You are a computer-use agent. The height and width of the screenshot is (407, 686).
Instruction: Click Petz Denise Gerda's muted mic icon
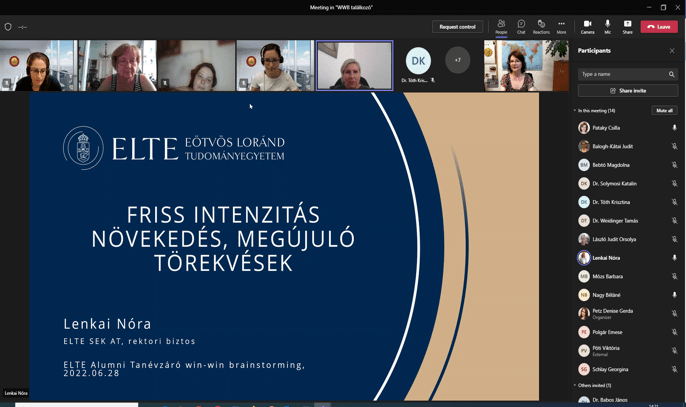(674, 313)
